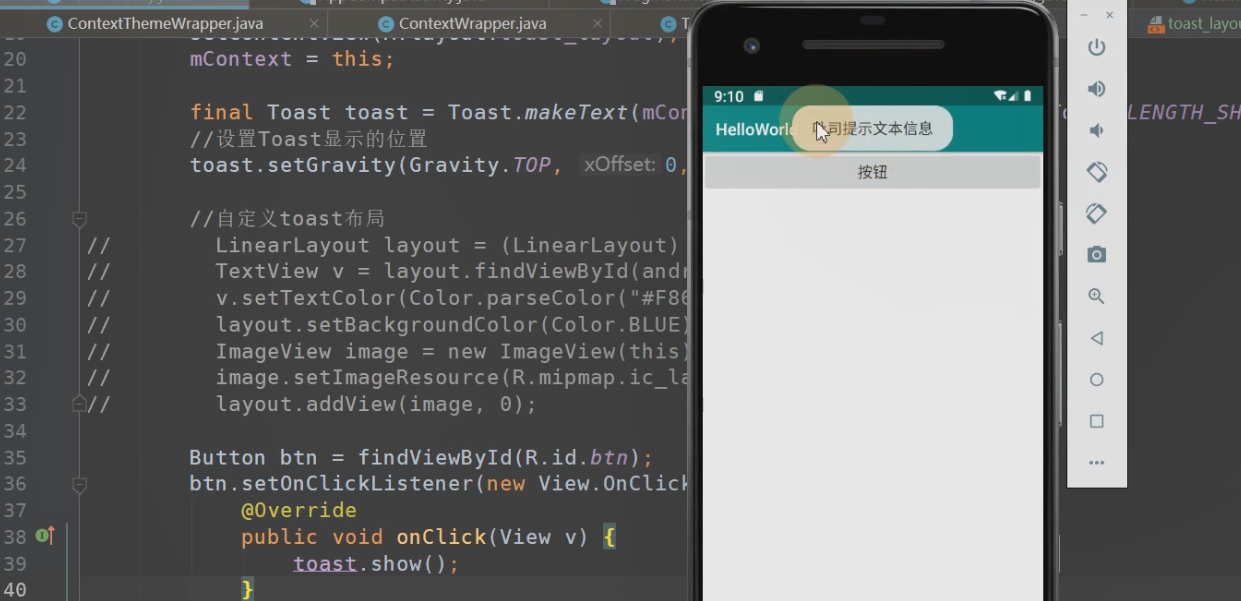Click the comment '//设置Toast显示的位置'

tap(308, 138)
